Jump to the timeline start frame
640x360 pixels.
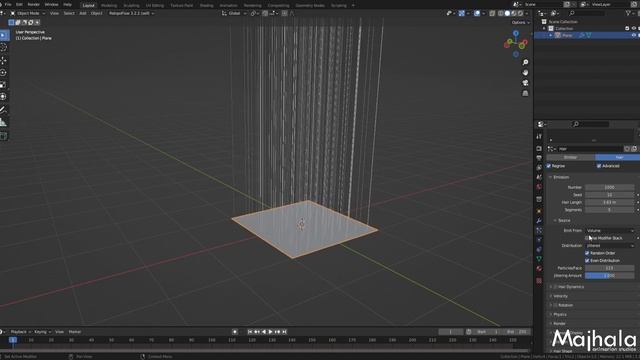tap(250, 332)
